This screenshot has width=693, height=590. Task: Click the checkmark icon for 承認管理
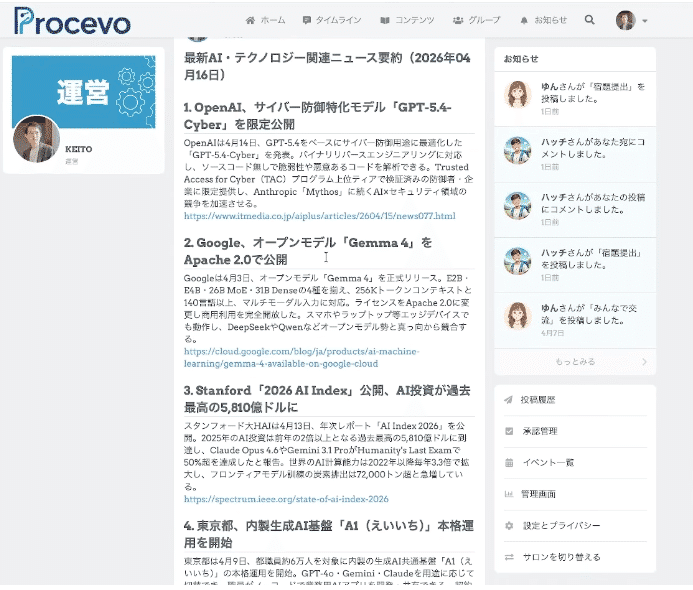509,431
